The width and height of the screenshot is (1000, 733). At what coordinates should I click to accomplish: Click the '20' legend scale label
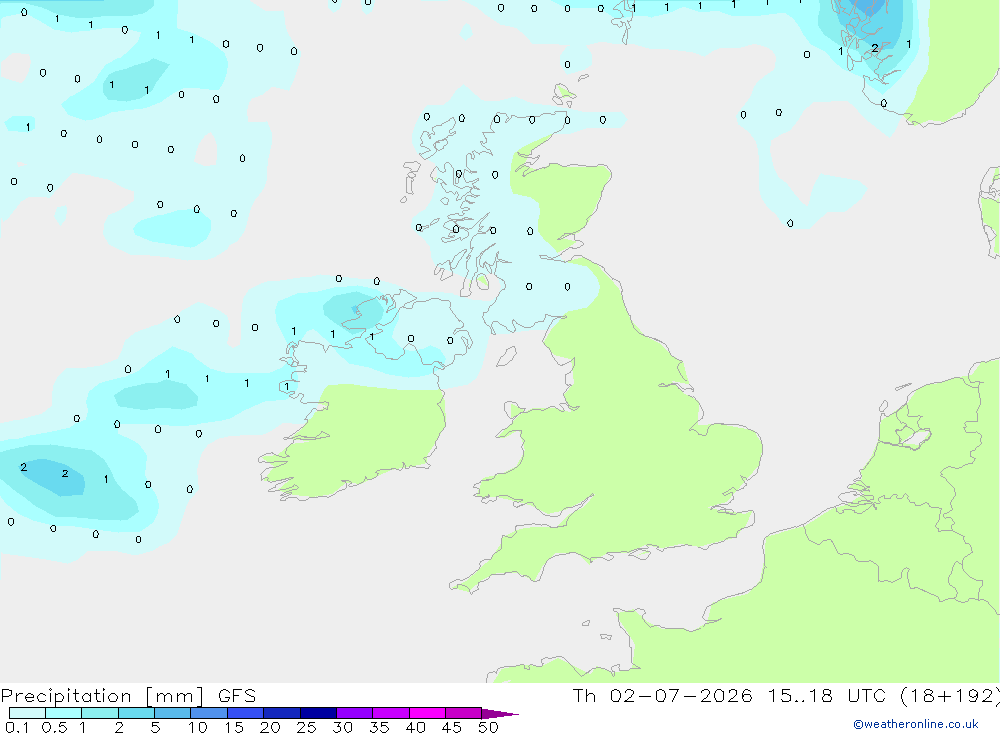(x=270, y=727)
